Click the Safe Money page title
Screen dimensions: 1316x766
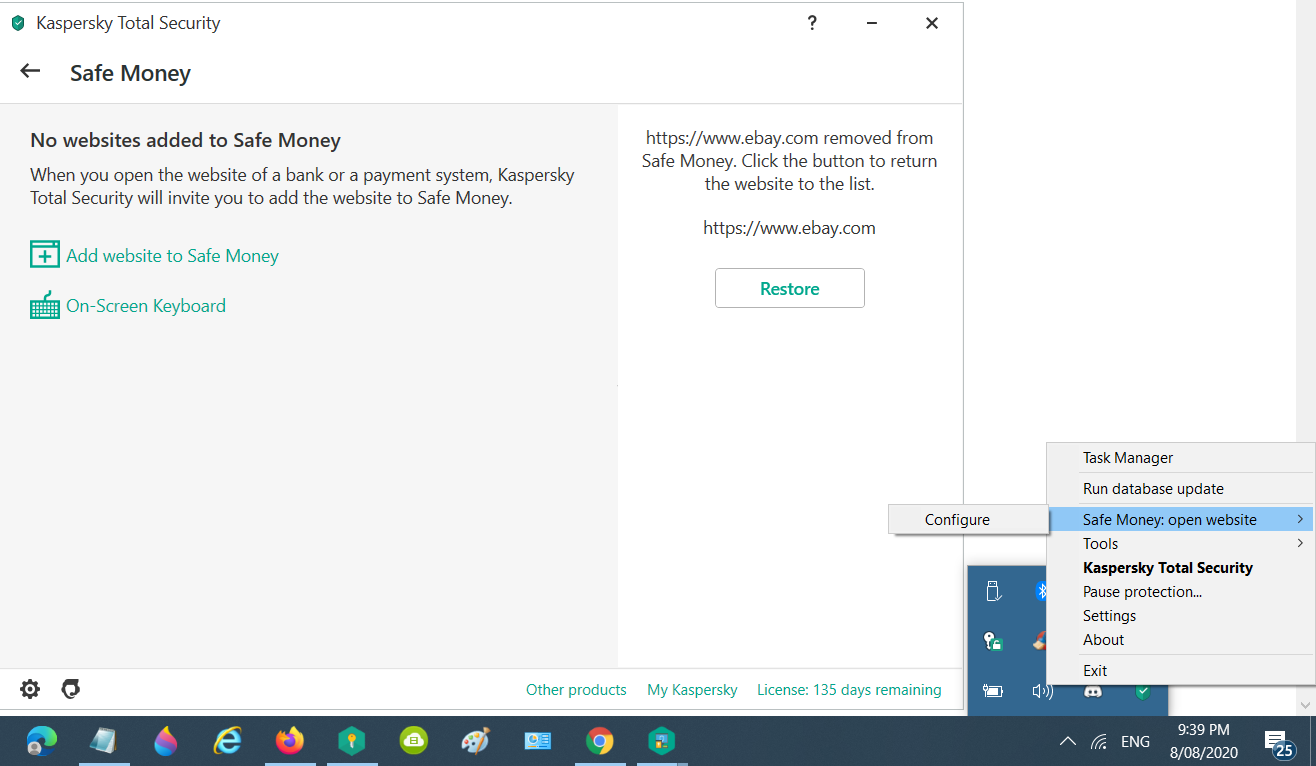(x=130, y=73)
